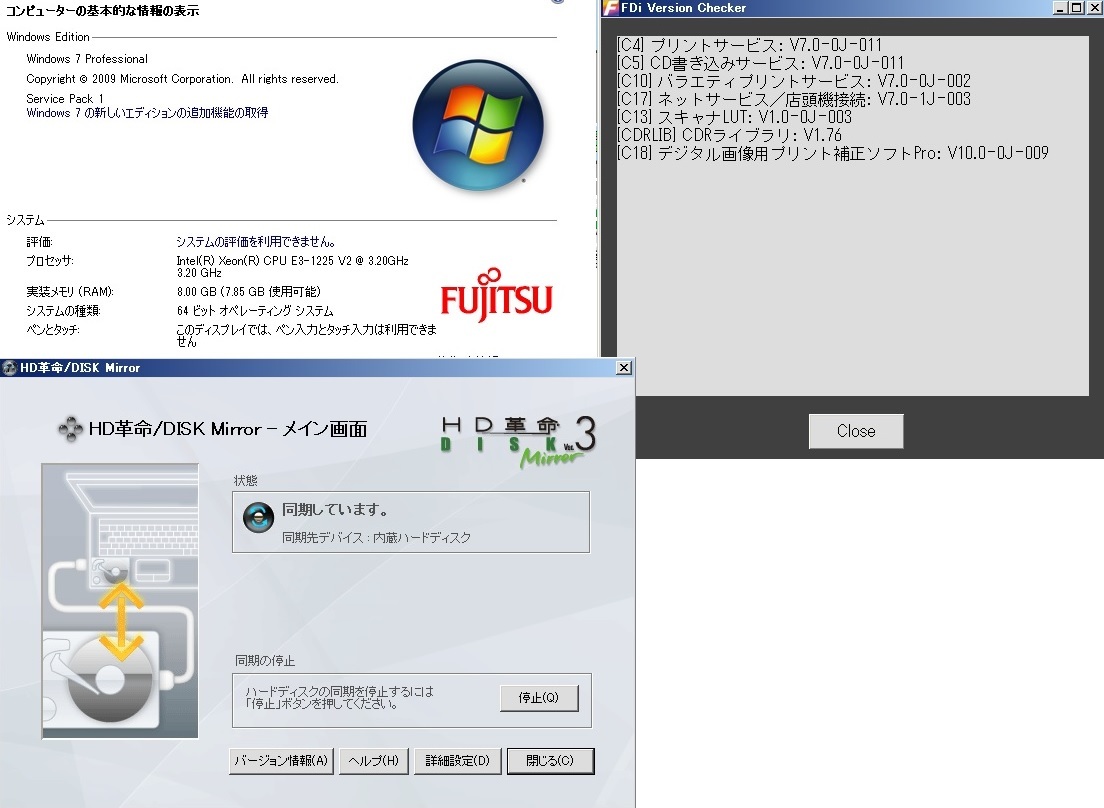Click the 64 ビット オペレーティング システム value

pyautogui.click(x=255, y=310)
